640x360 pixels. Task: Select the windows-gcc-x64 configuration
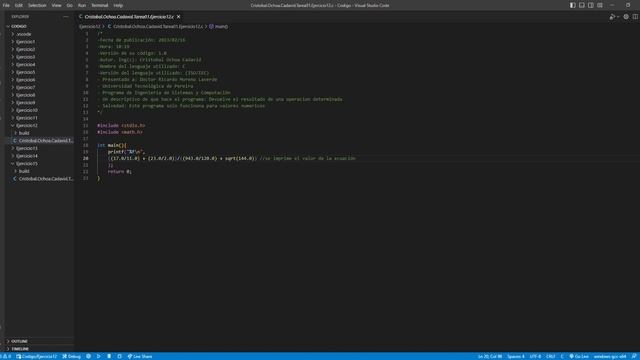point(610,356)
